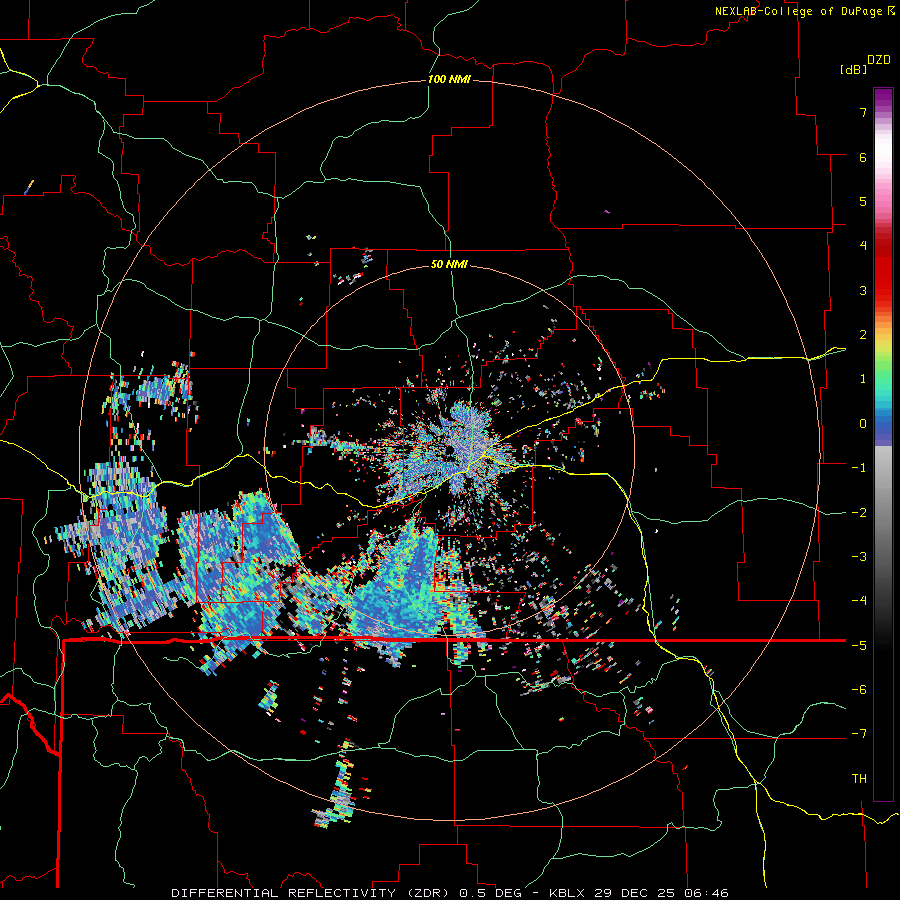
Task: Click the -2 value on color scale
Action: [859, 513]
